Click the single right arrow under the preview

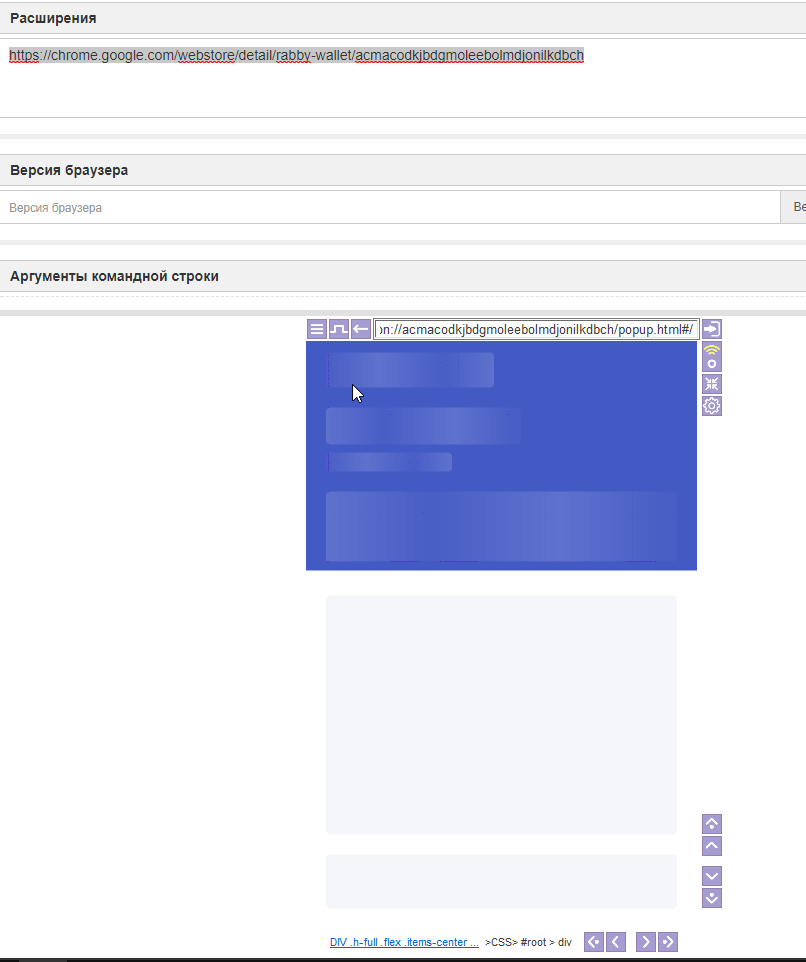coord(645,941)
